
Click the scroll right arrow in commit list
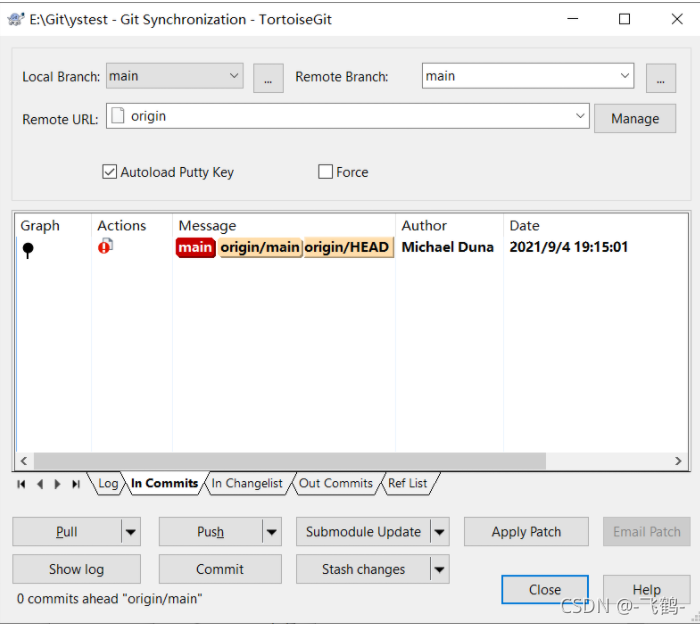(678, 461)
